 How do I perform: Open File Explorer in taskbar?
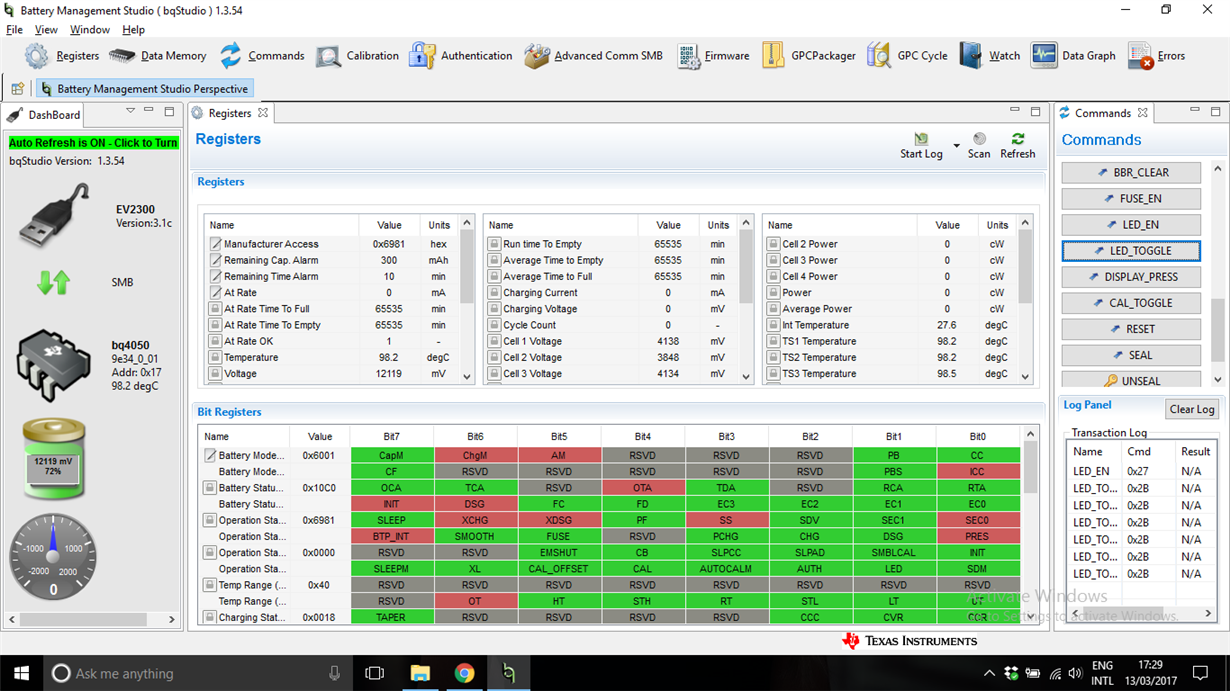419,673
